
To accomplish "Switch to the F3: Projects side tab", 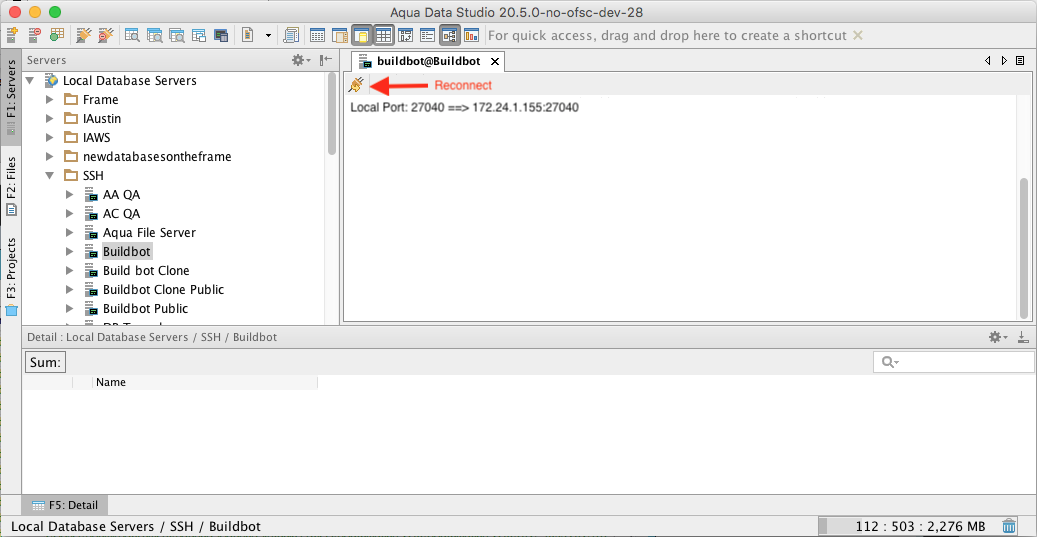I will [11, 276].
